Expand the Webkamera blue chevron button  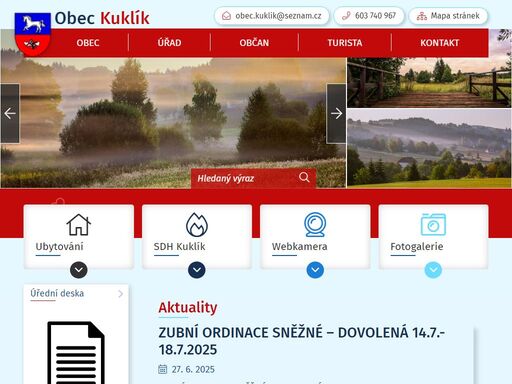point(315,270)
